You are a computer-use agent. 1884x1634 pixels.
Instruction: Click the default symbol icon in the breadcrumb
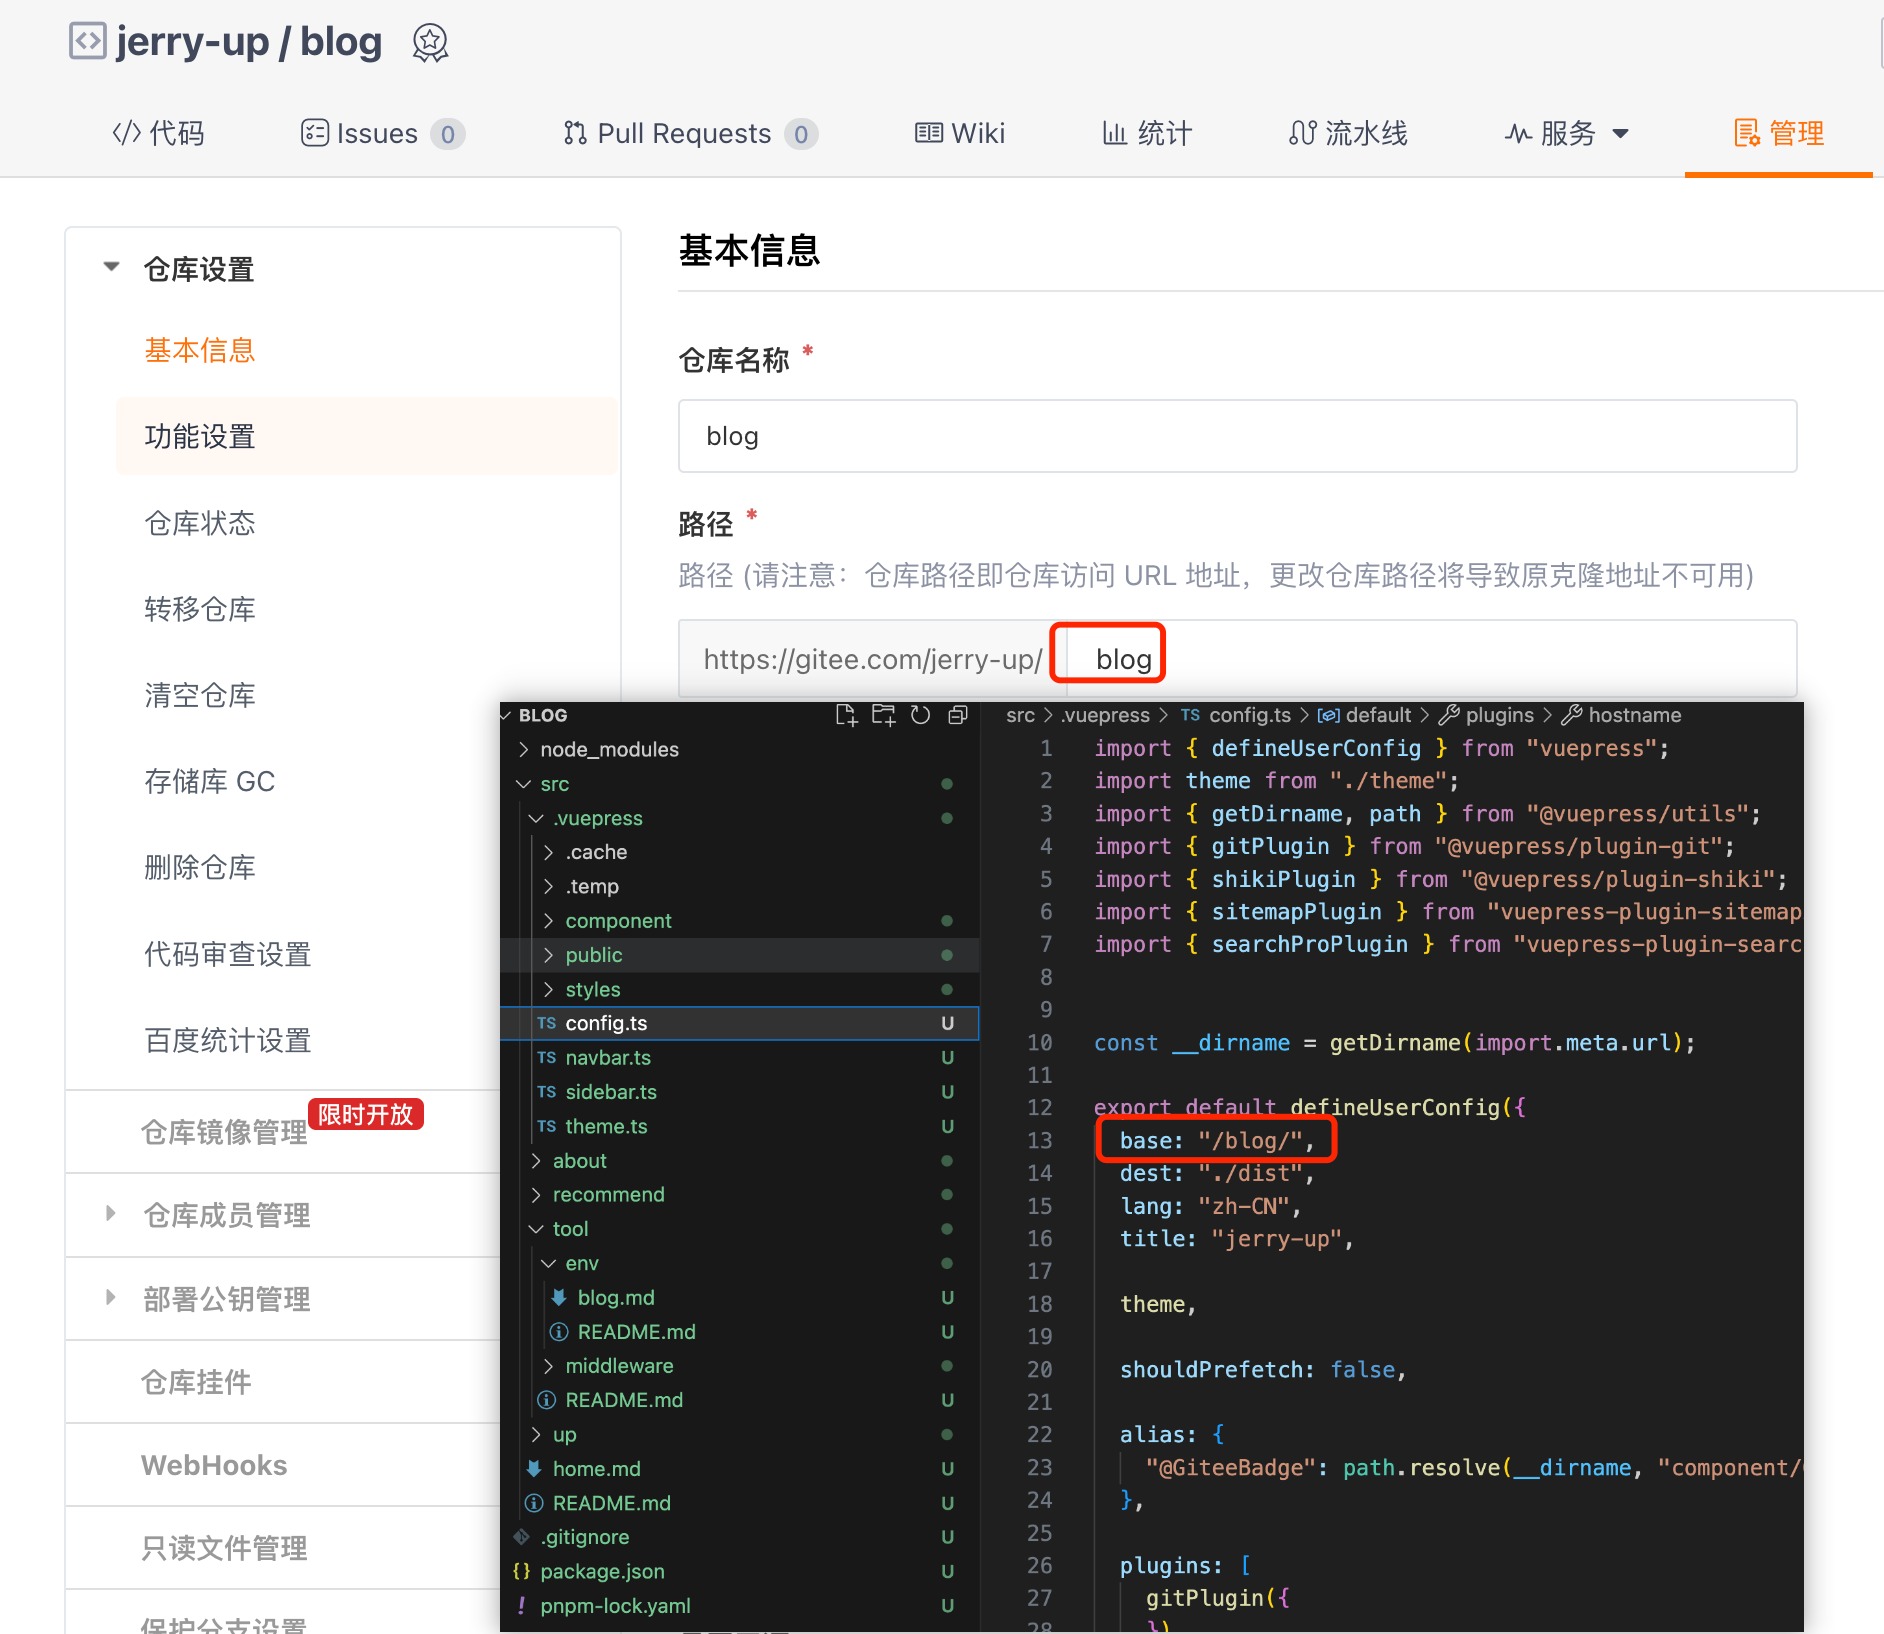[x=1328, y=715]
